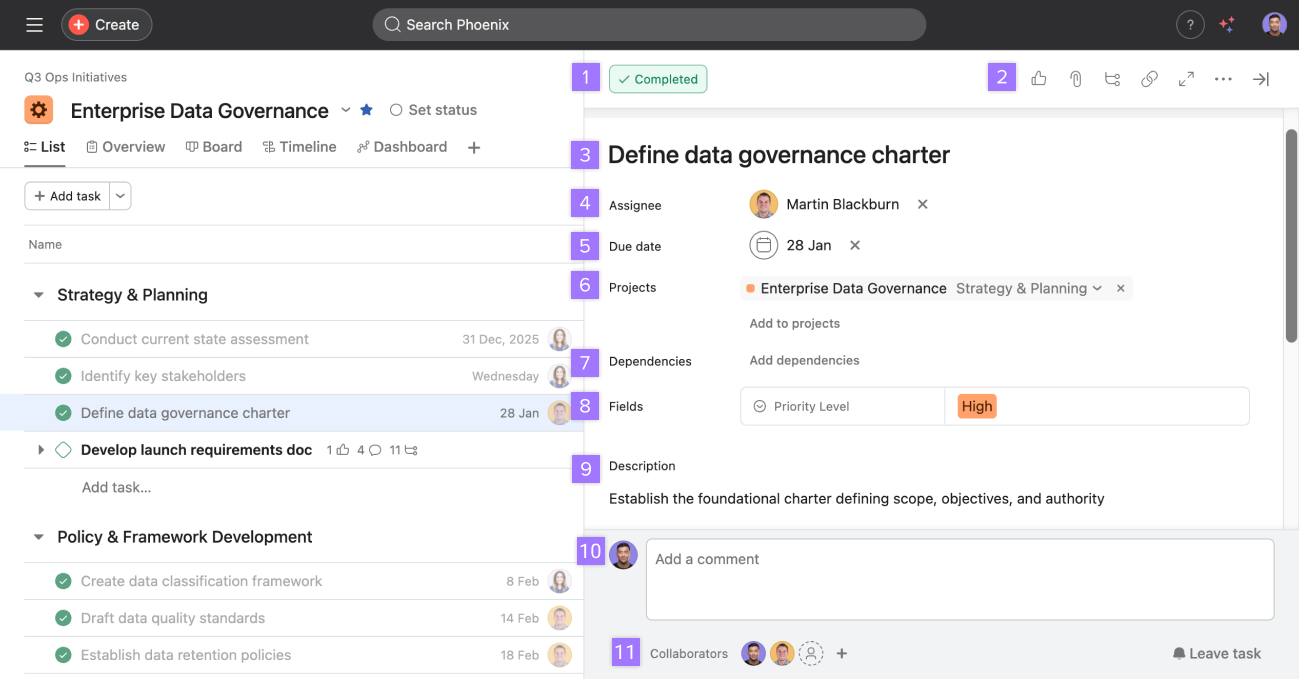
Task: Click the High priority level tag
Action: (x=976, y=406)
